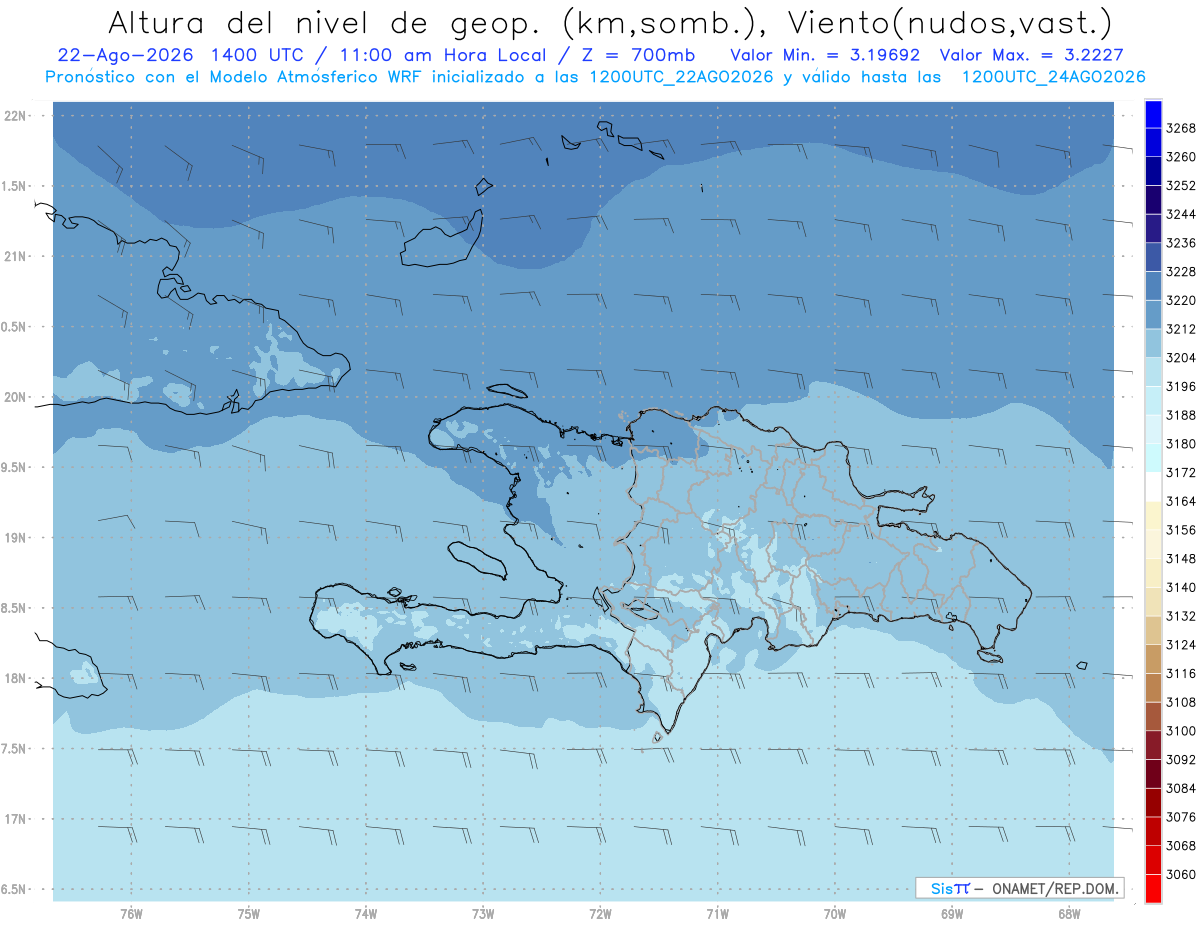Click the 18N latitude label
The image size is (1200, 927).
pos(16,678)
